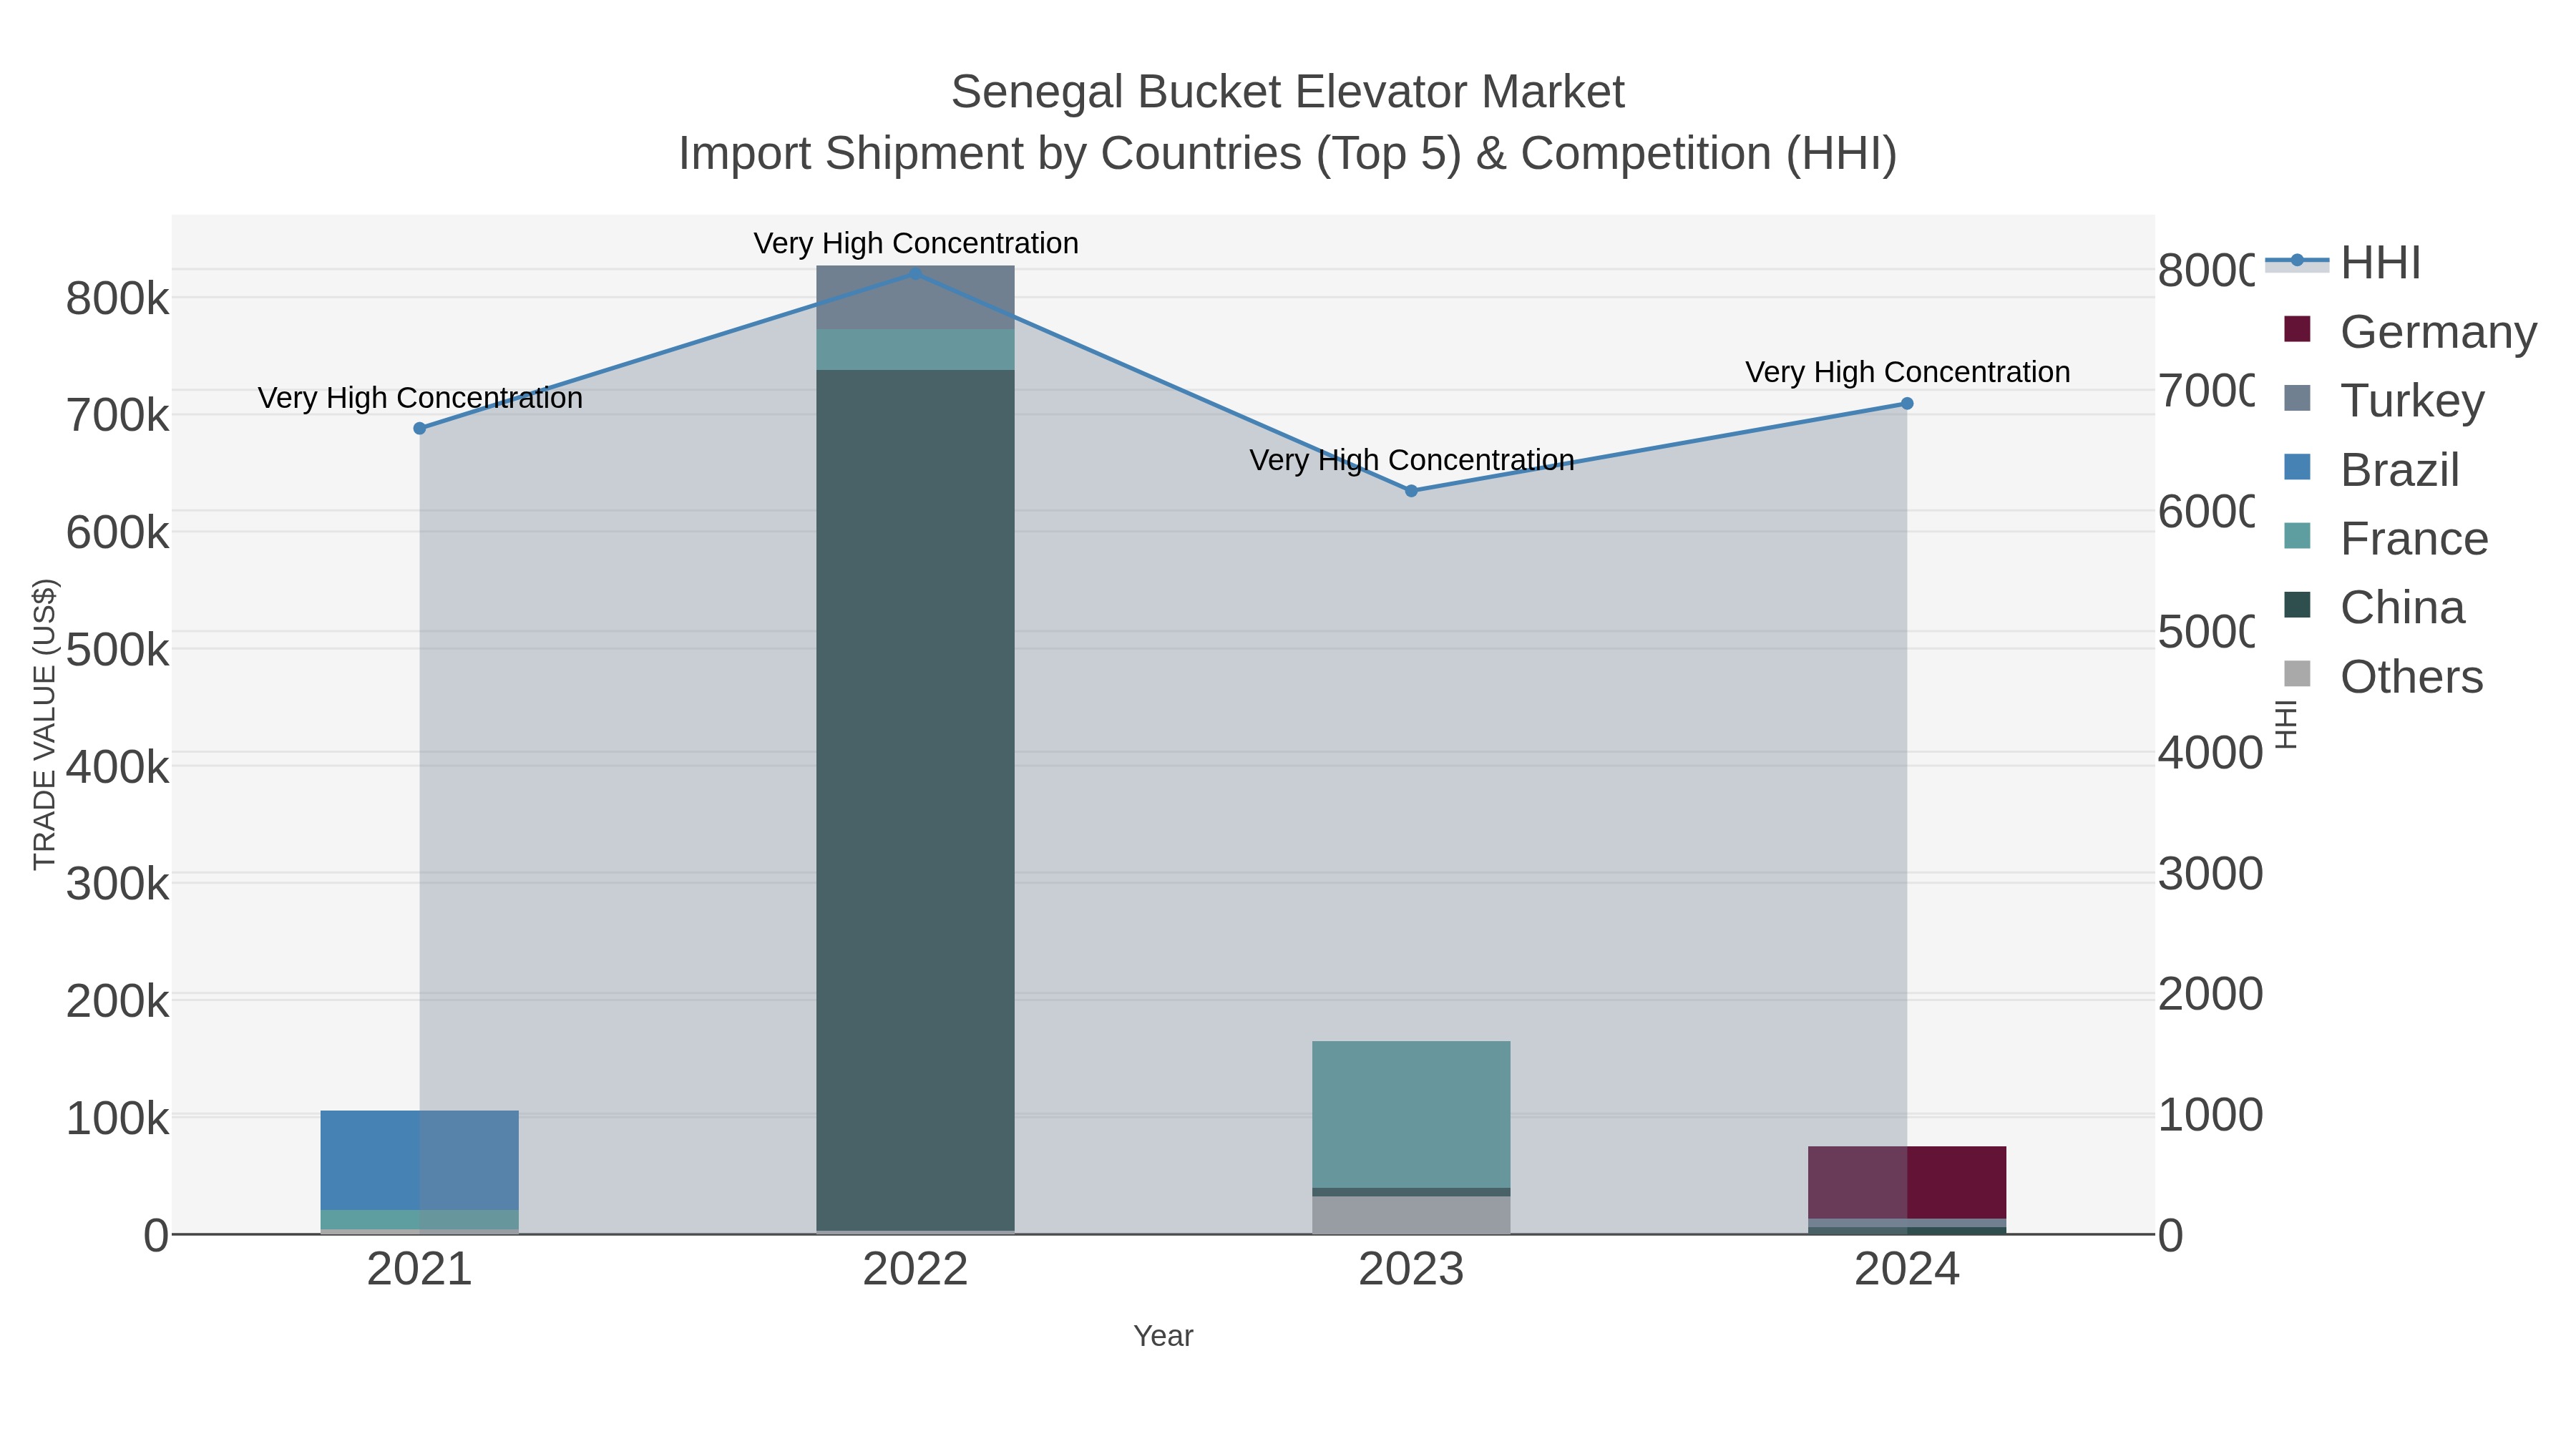The height and width of the screenshot is (1449, 2576).
Task: Click the HHI data point for 2024
Action: [x=1907, y=403]
